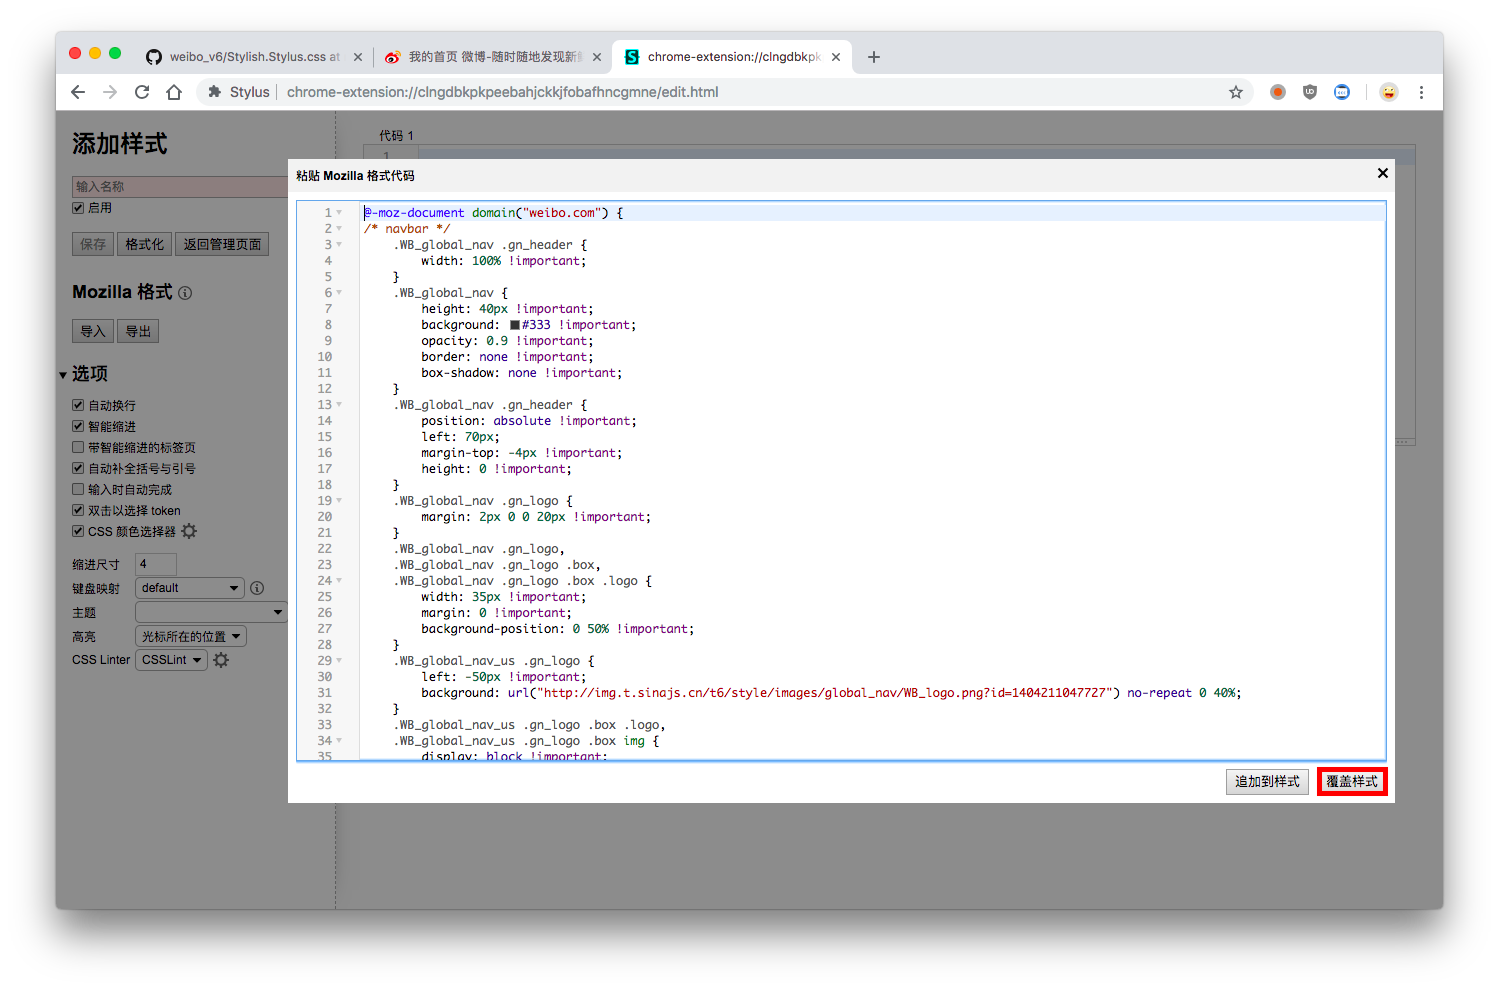Open CSS color picker settings gear
Viewport: 1499px width, 989px height.
[x=189, y=531]
